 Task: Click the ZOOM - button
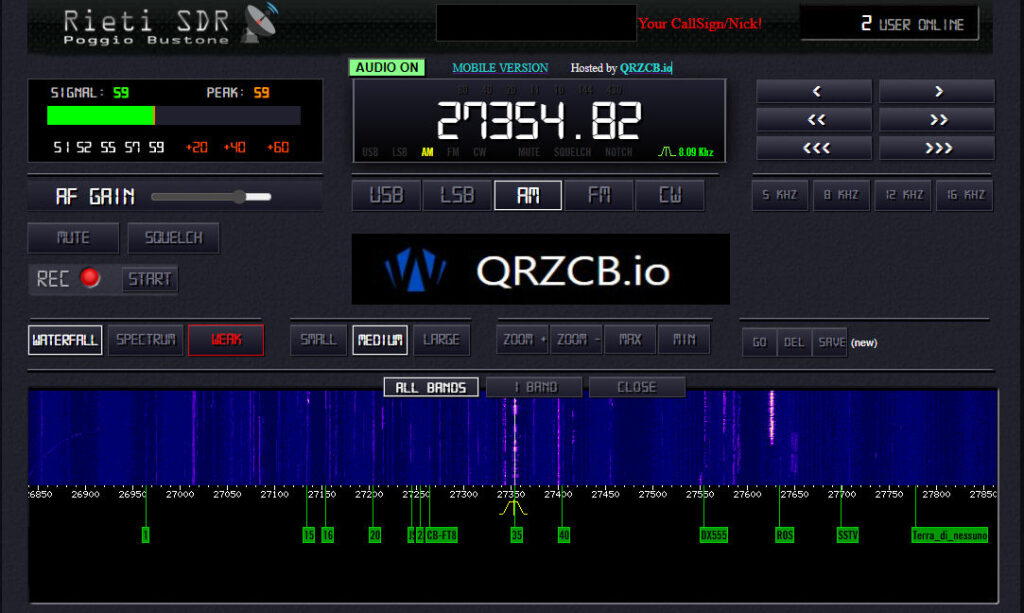576,339
